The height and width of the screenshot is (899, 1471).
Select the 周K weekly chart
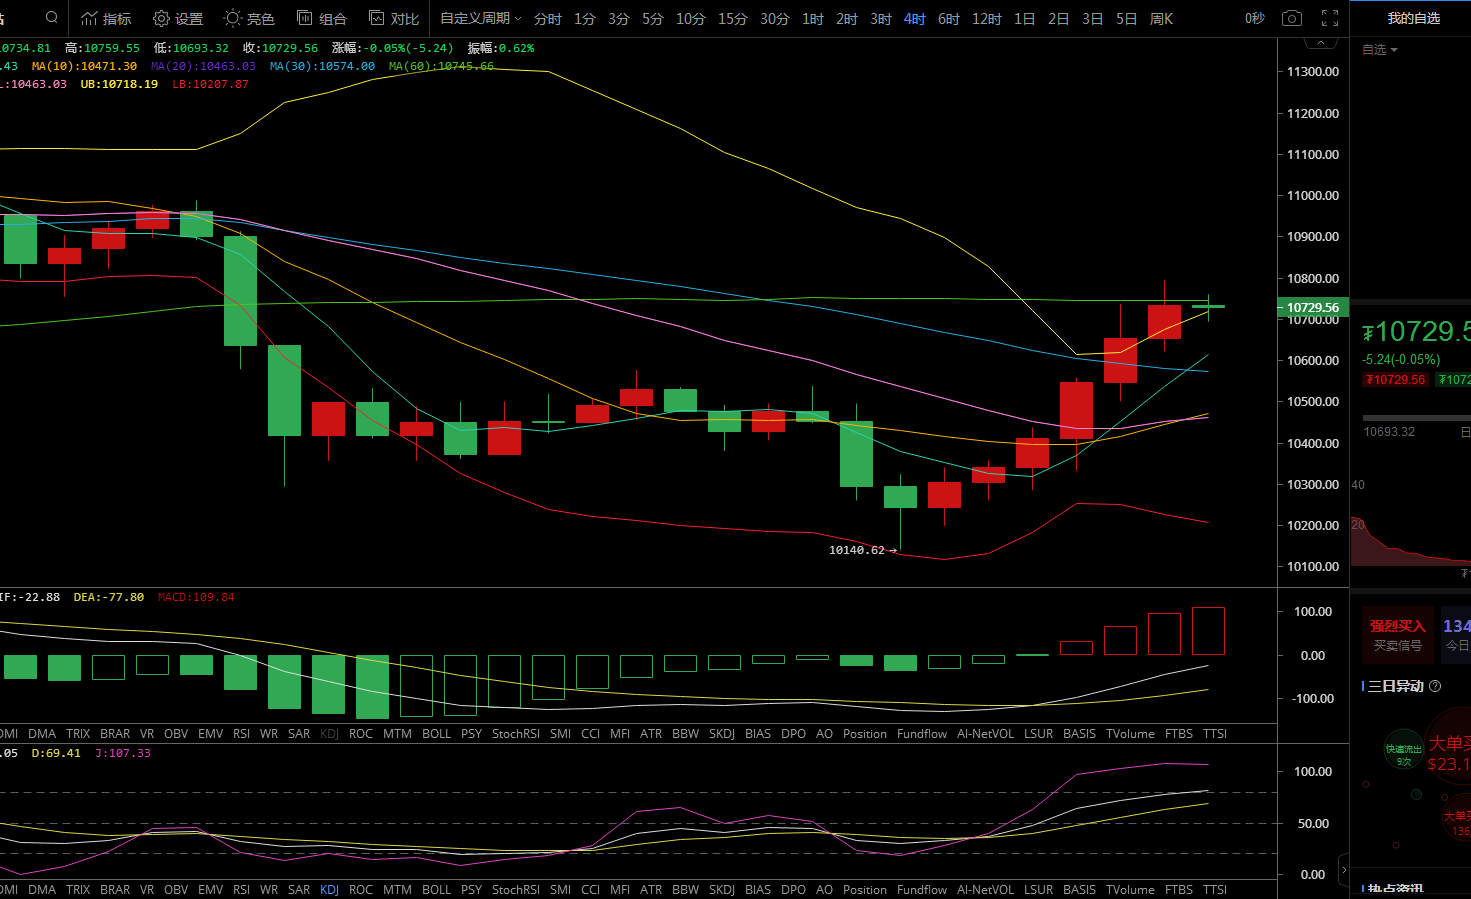[1162, 18]
